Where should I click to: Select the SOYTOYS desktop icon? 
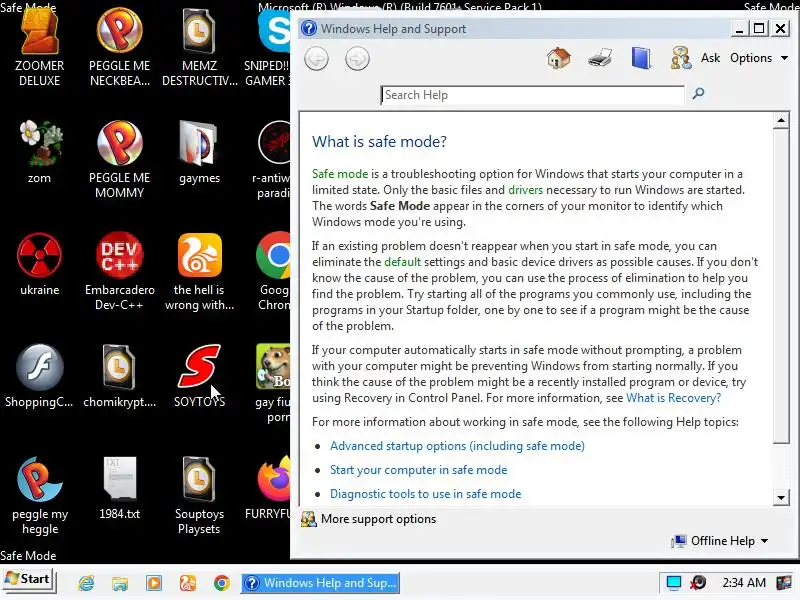tap(199, 377)
